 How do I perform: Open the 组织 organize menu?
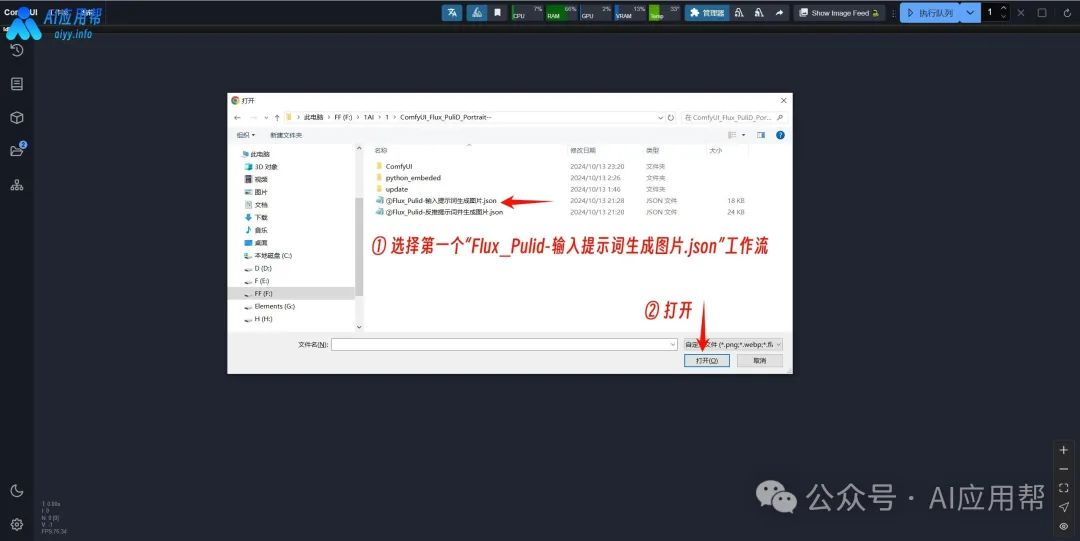[245, 135]
